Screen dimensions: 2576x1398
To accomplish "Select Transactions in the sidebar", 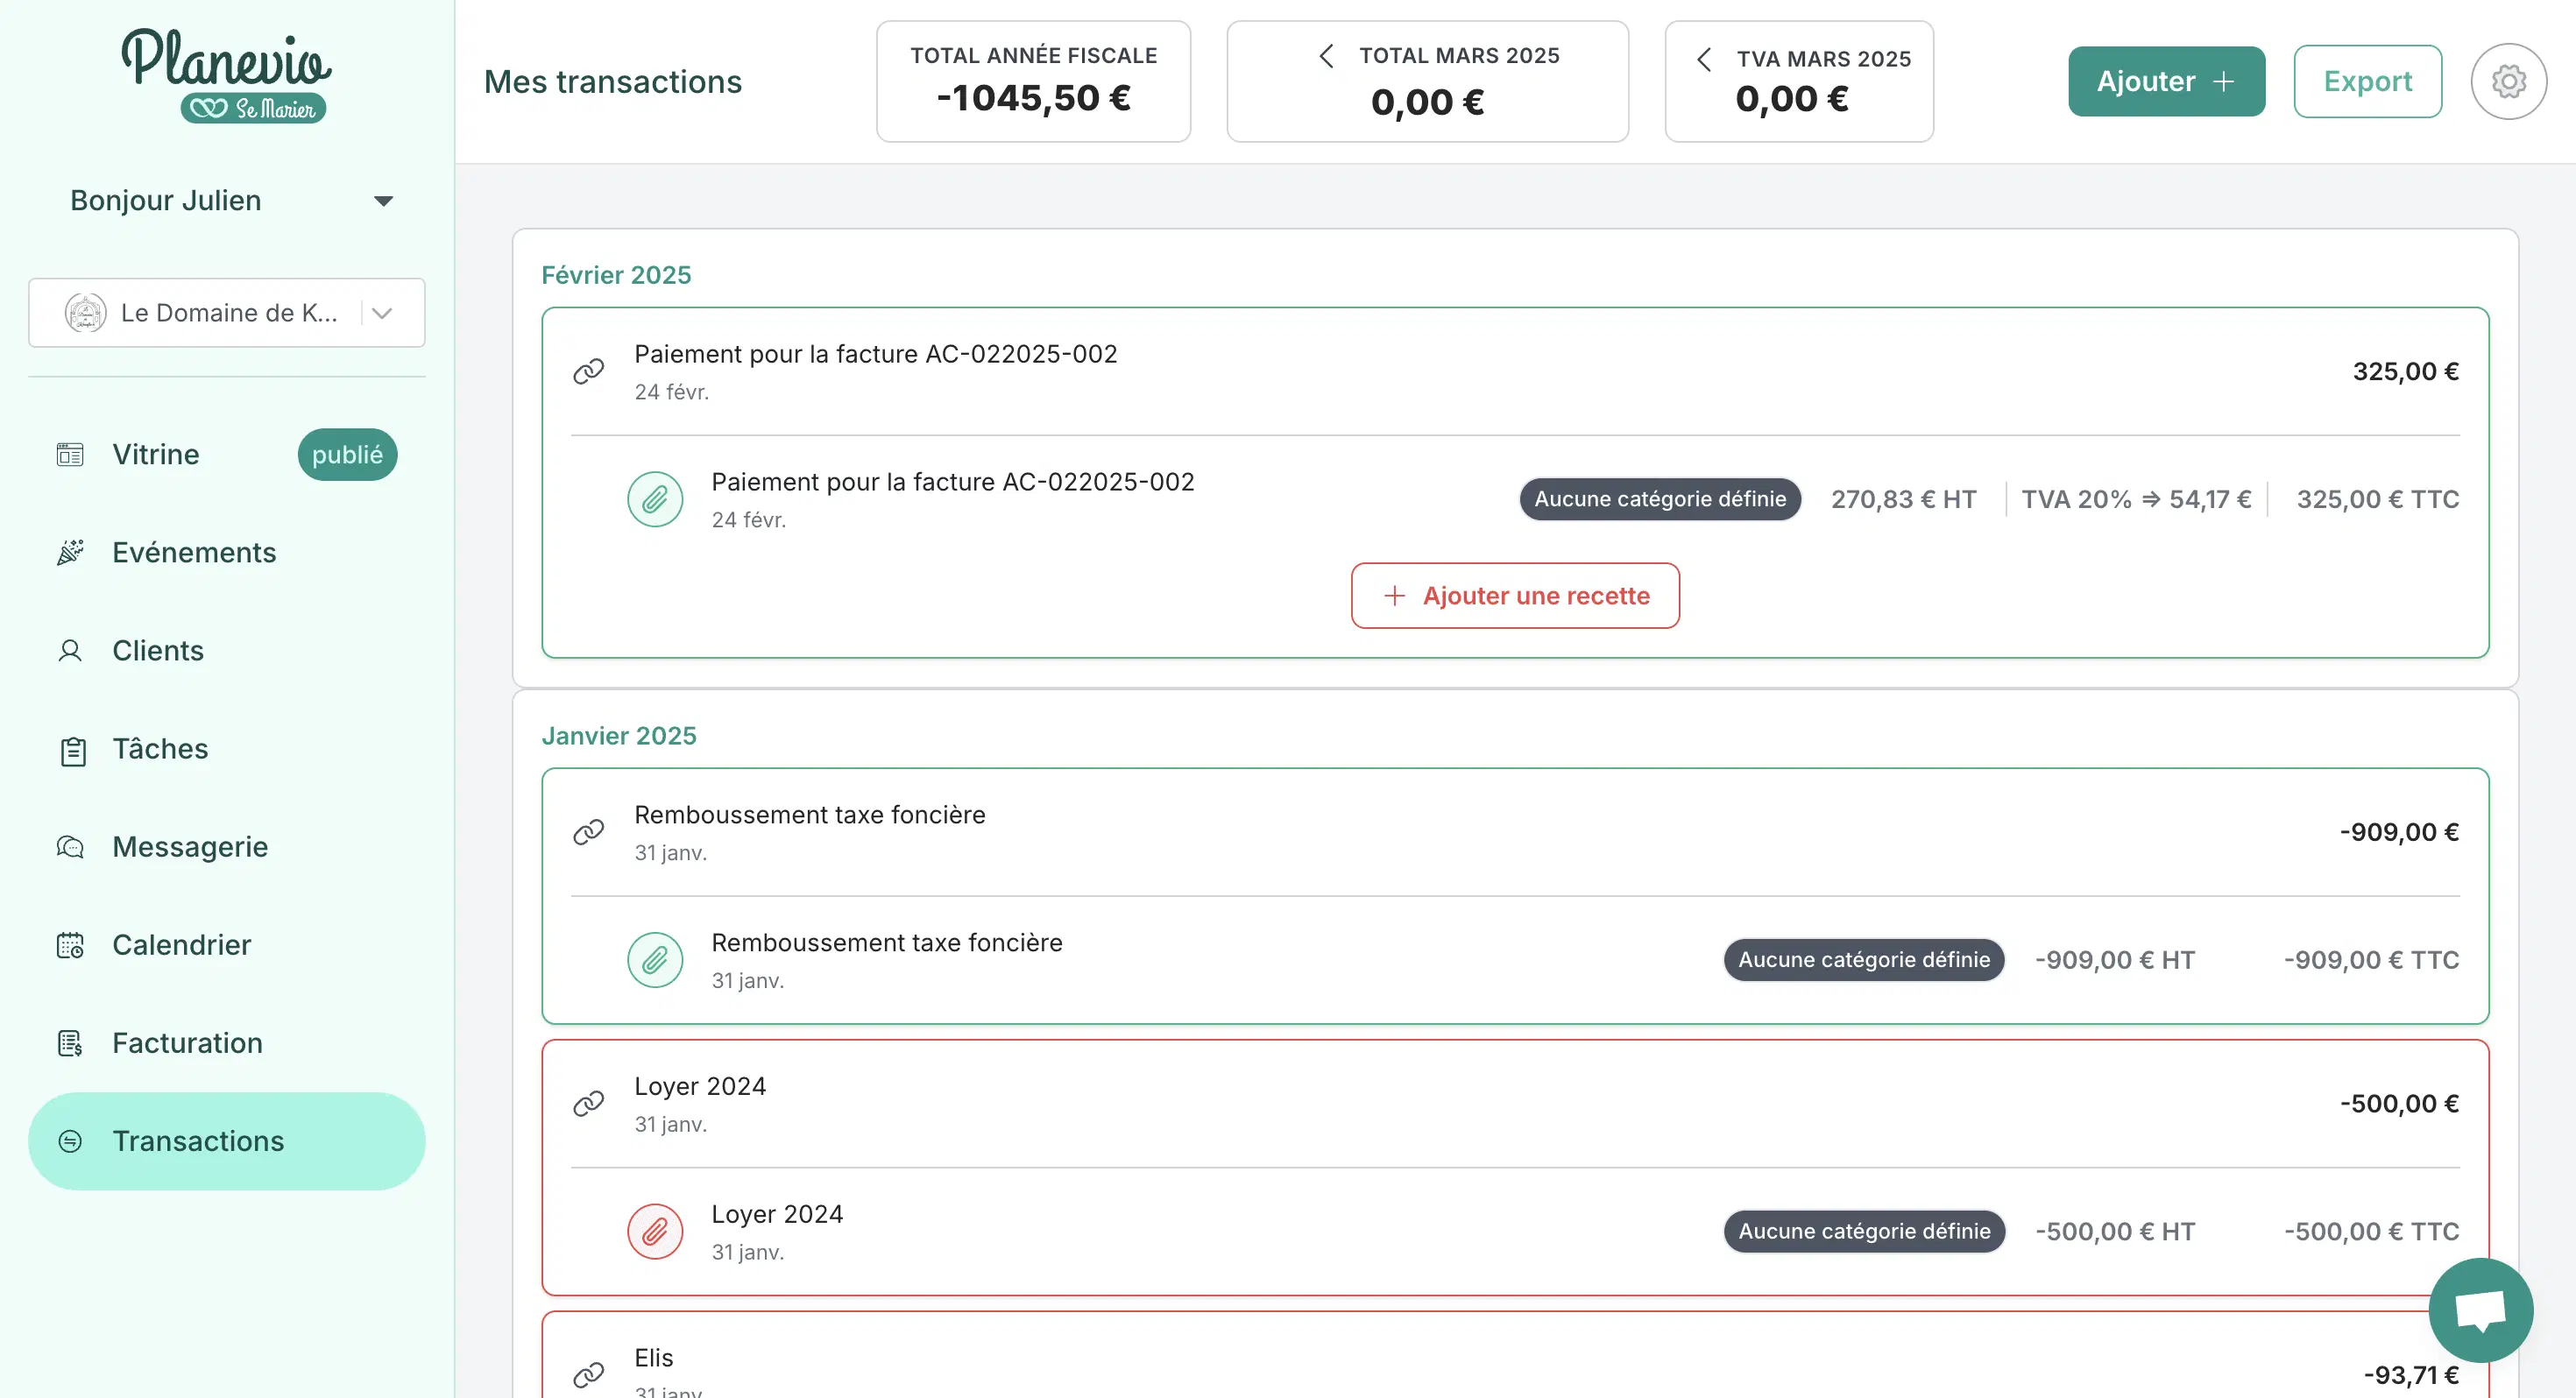I will pyautogui.click(x=227, y=1141).
